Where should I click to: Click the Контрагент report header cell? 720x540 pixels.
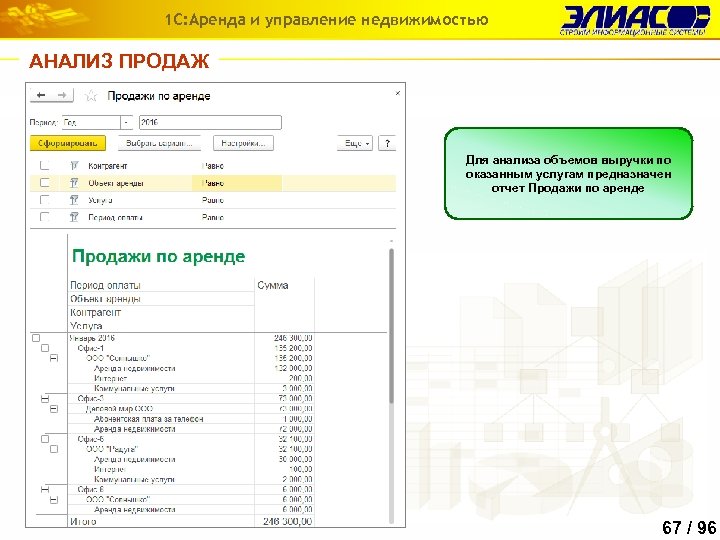point(95,312)
